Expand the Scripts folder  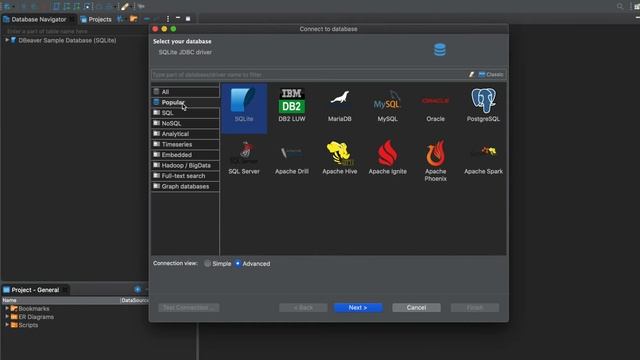pos(7,325)
